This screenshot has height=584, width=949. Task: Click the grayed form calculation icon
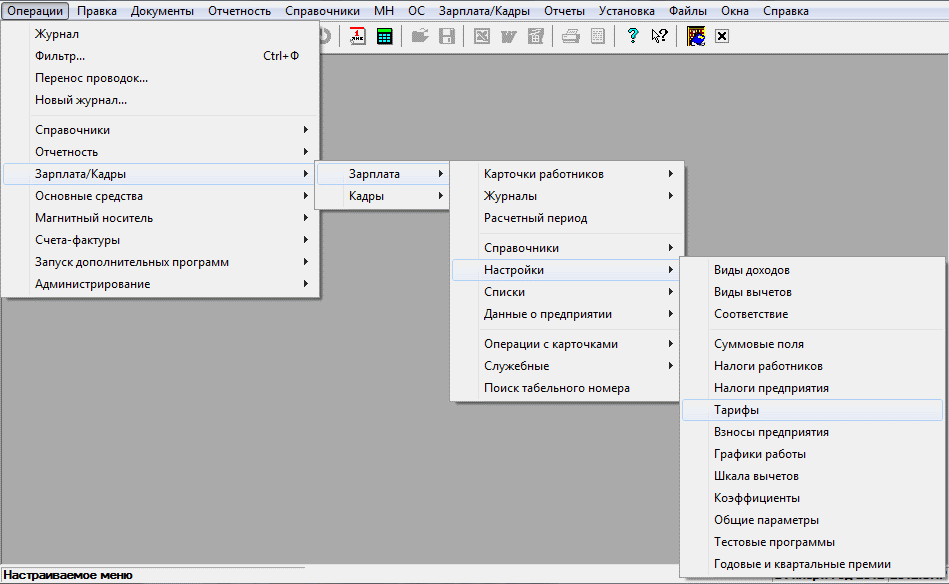pos(536,36)
